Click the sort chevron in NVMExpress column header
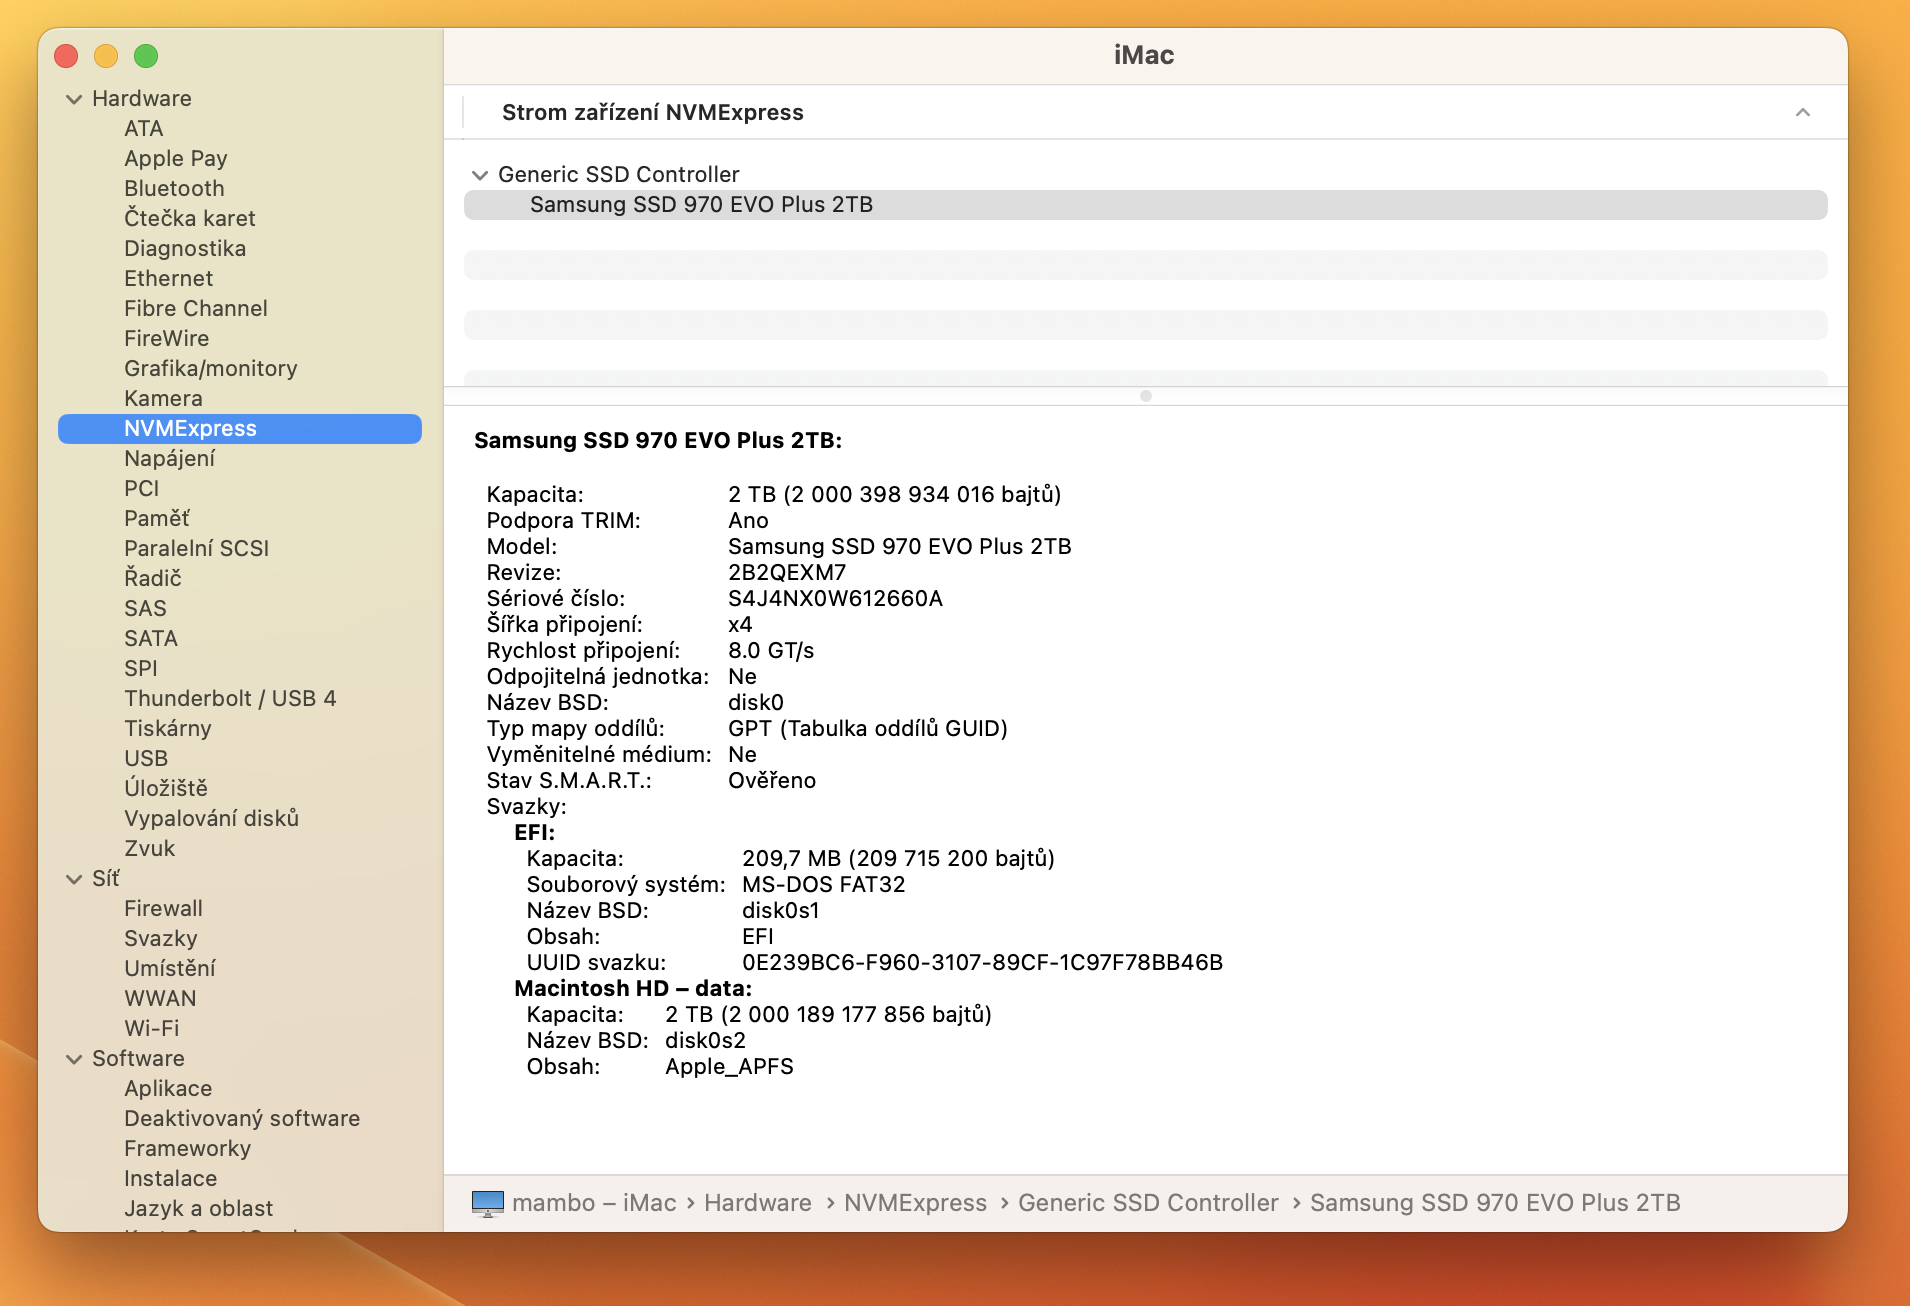The width and height of the screenshot is (1910, 1306). pyautogui.click(x=1802, y=113)
